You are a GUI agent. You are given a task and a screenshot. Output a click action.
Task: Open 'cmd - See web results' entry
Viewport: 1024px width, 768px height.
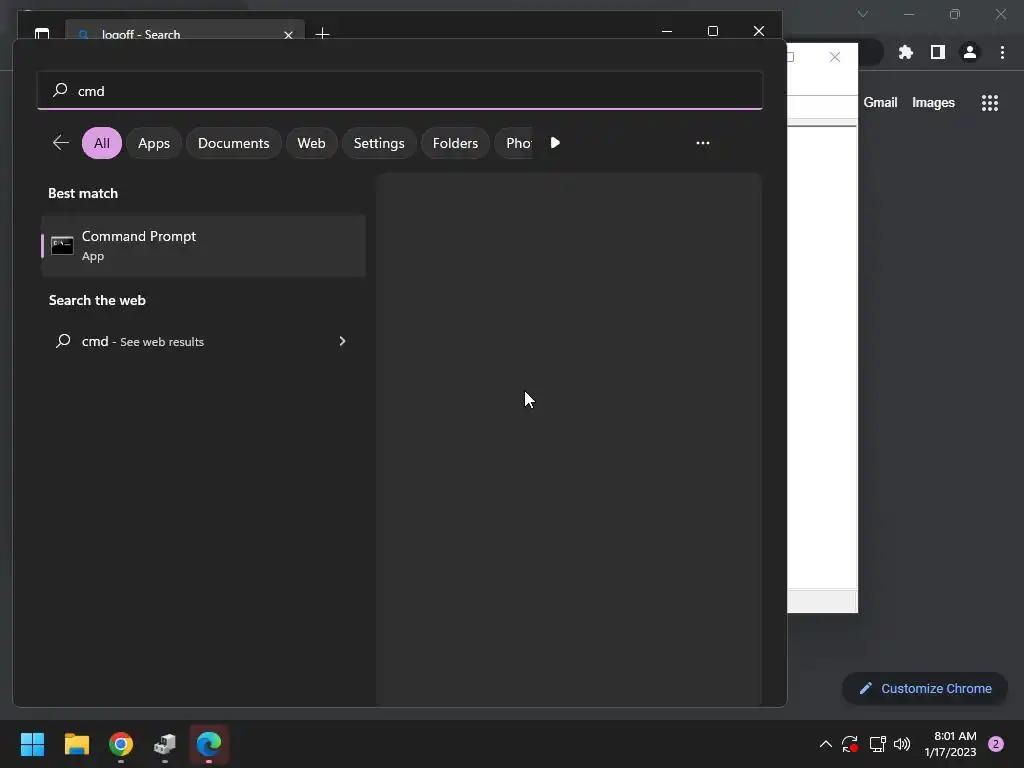pyautogui.click(x=202, y=341)
